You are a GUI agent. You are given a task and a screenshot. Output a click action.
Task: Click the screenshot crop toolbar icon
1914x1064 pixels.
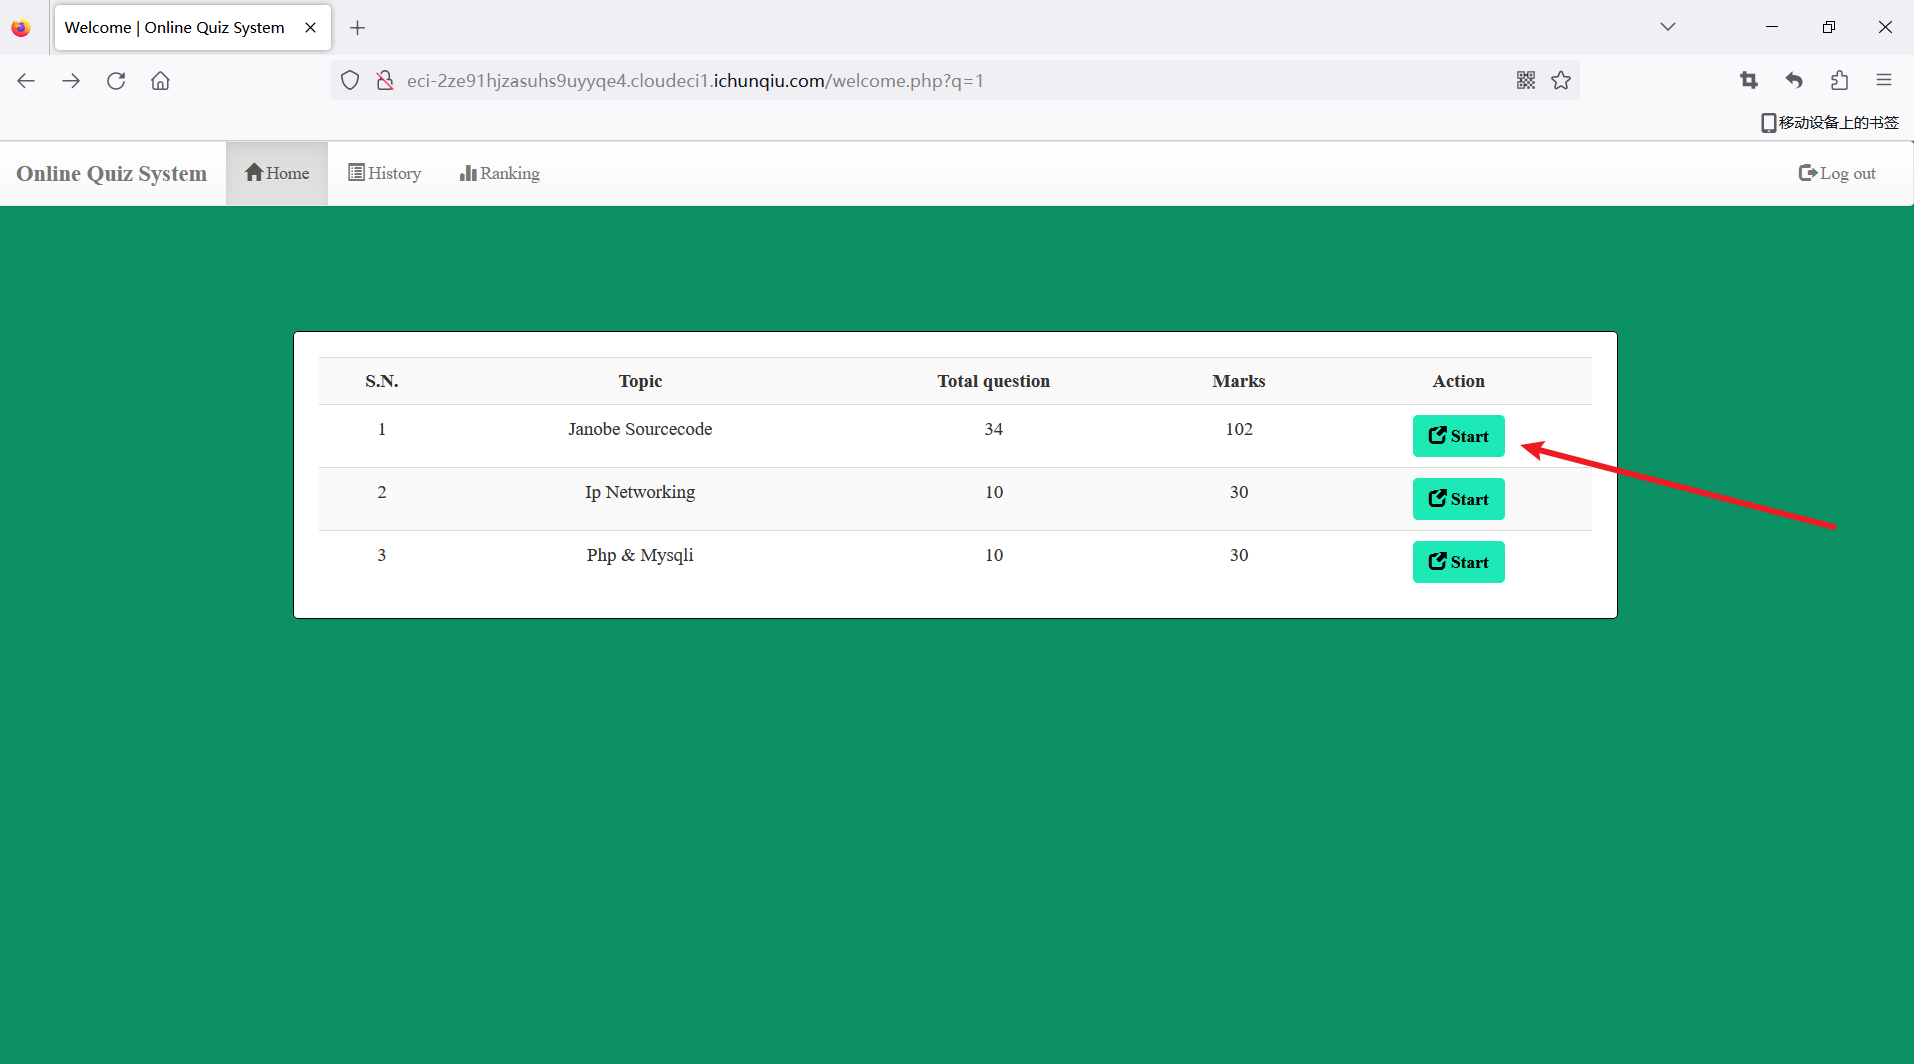pyautogui.click(x=1749, y=80)
